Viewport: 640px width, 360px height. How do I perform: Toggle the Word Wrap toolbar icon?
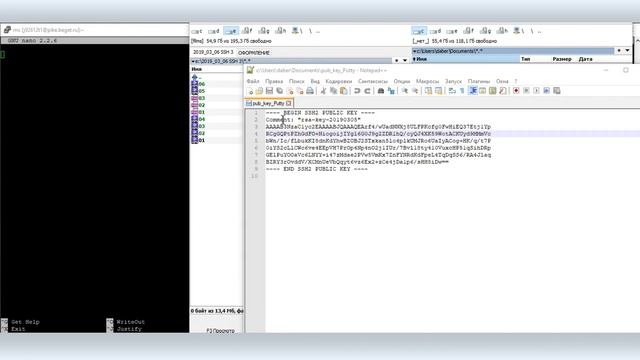point(452,91)
